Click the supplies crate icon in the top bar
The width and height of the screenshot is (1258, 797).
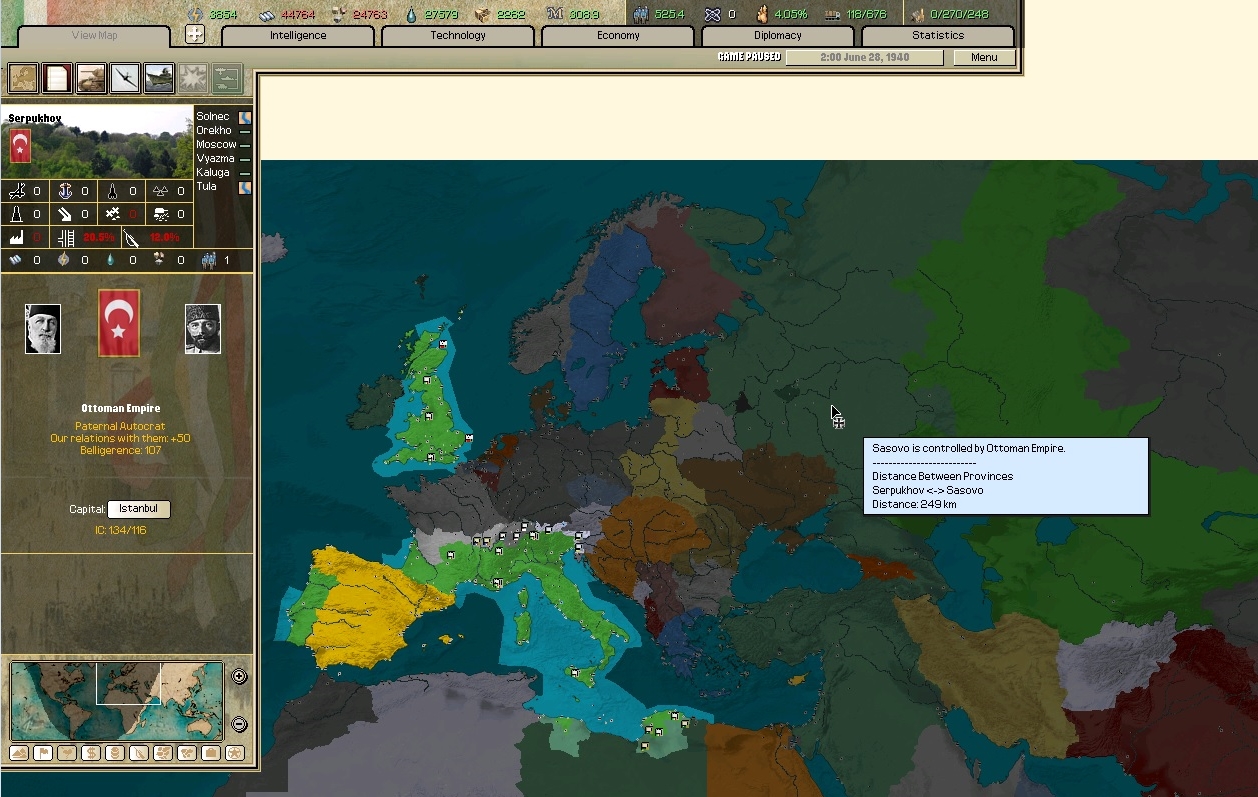pos(483,14)
